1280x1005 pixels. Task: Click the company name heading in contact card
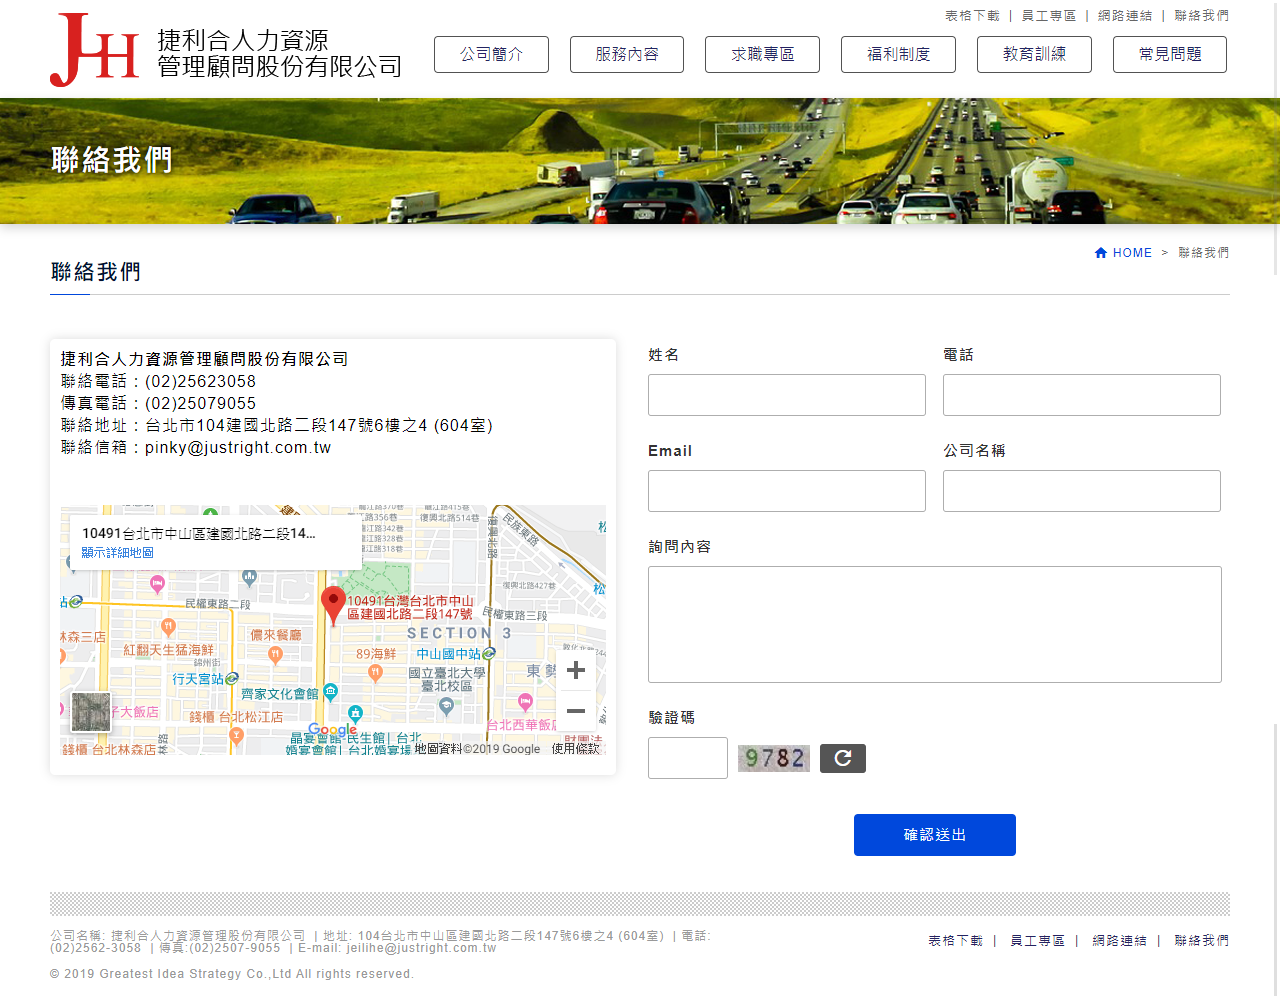tap(204, 359)
